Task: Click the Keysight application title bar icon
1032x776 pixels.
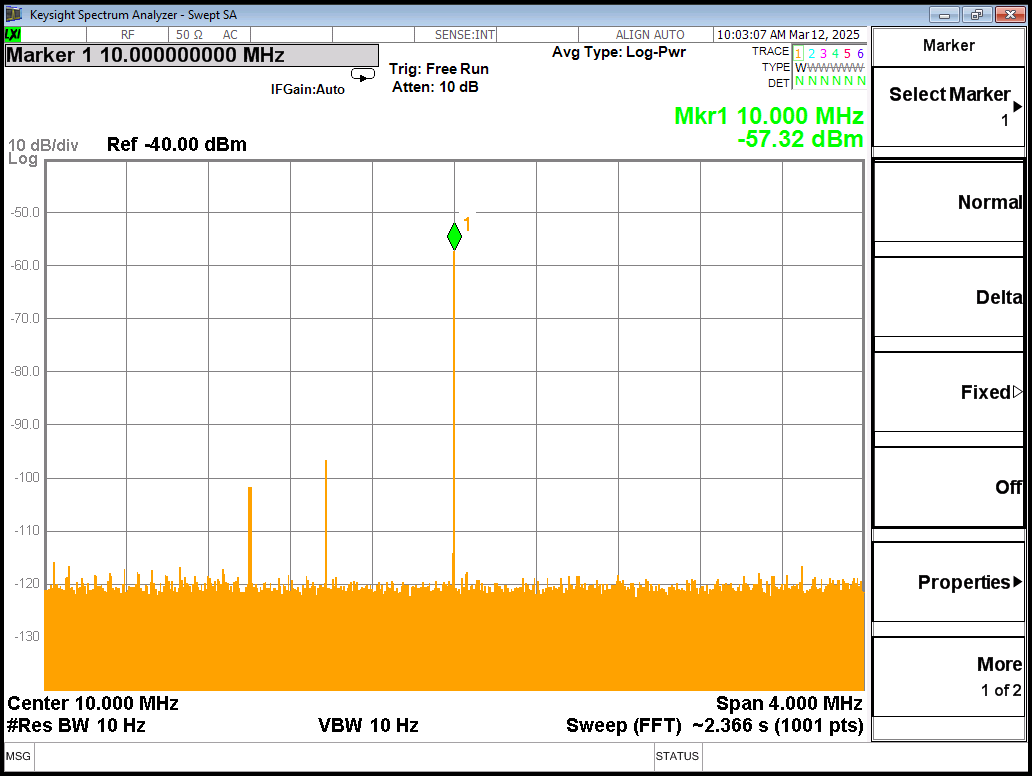Action: tap(14, 15)
